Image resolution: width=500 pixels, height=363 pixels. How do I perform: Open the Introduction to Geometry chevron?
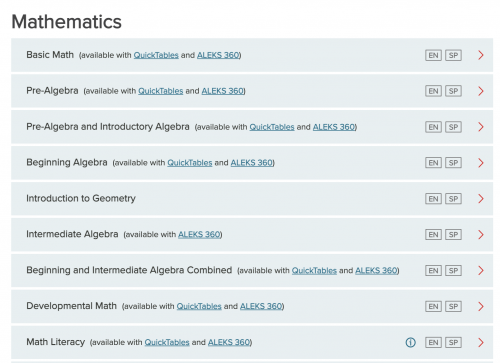tap(481, 199)
